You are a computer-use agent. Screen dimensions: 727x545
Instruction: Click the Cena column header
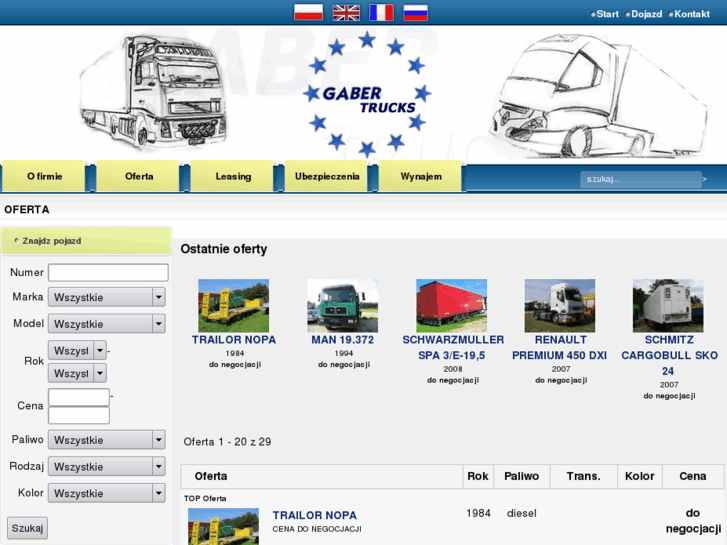click(693, 476)
